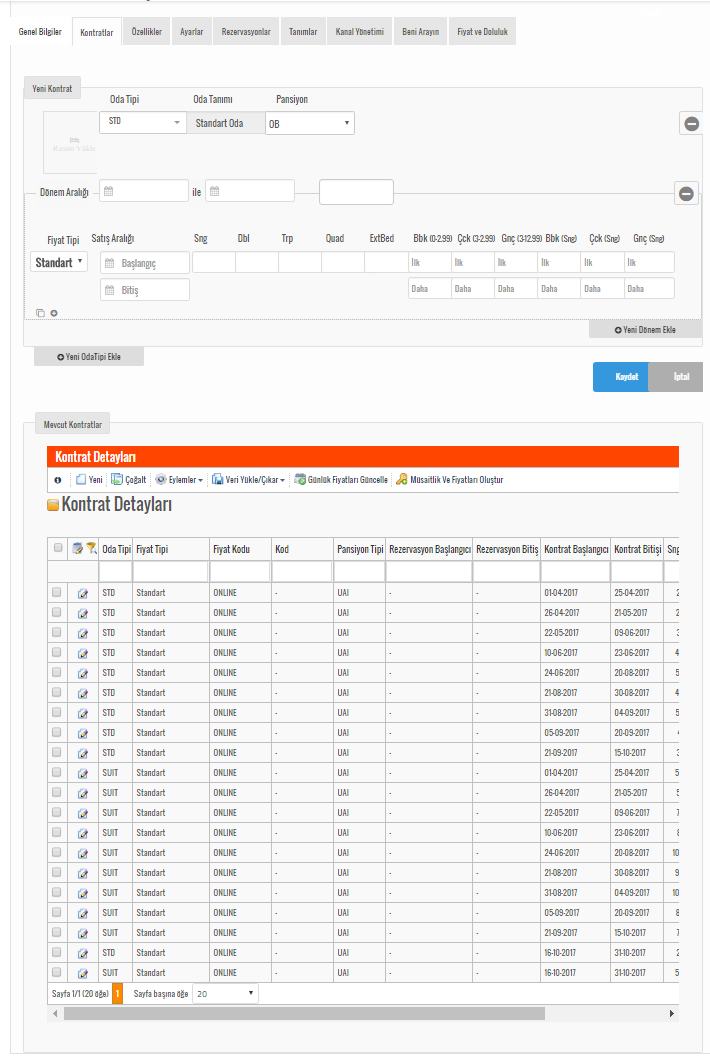Click Yeni in the Kontrat toolbar

pos(89,480)
